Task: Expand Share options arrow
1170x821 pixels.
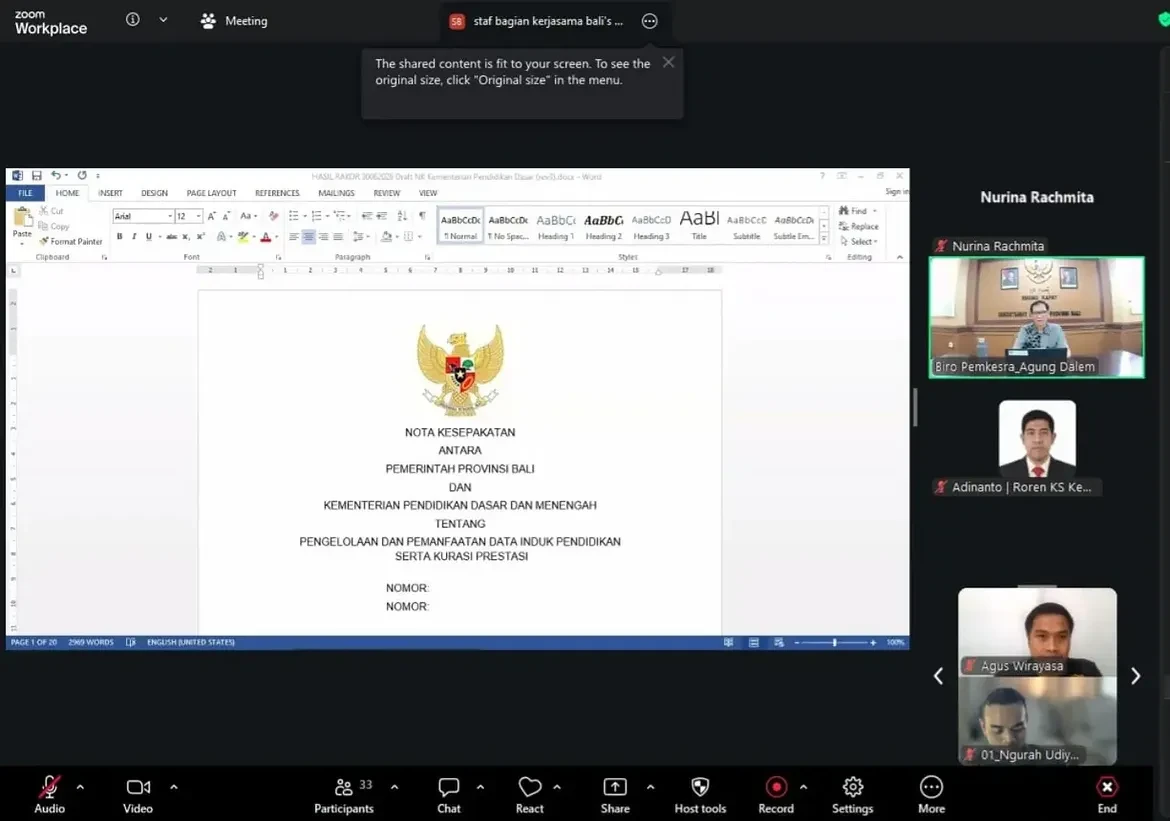Action: click(650, 787)
